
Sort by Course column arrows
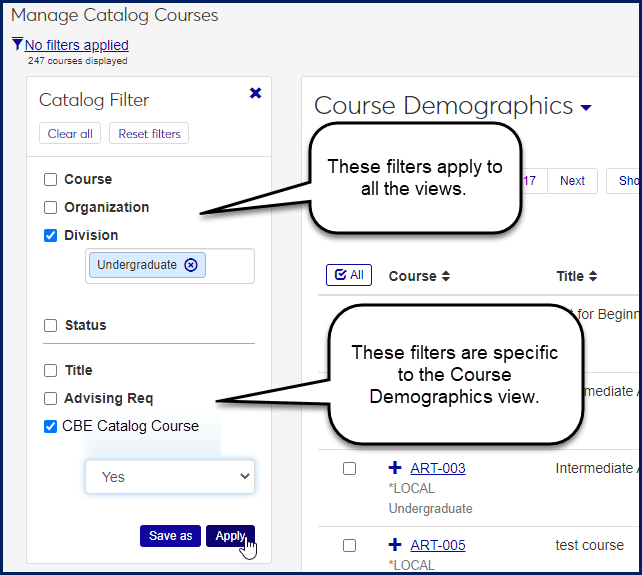click(446, 276)
